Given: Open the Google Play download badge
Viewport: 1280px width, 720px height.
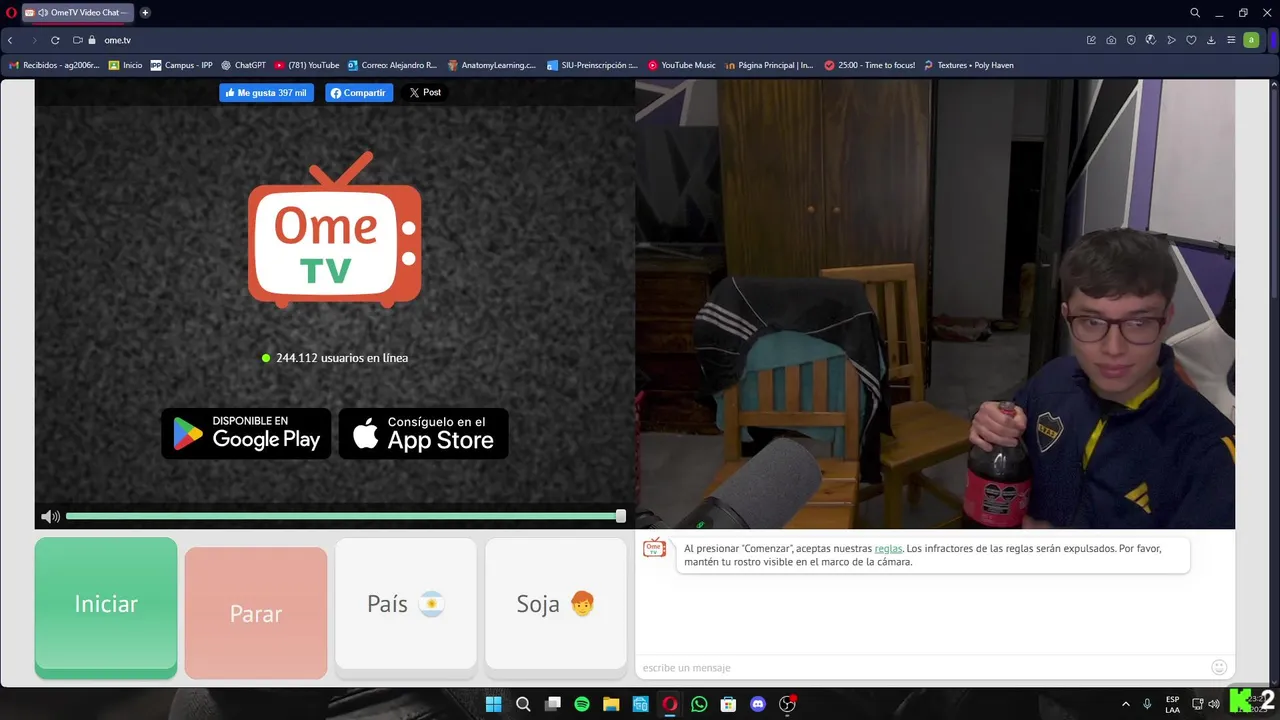Looking at the screenshot, I should point(246,434).
